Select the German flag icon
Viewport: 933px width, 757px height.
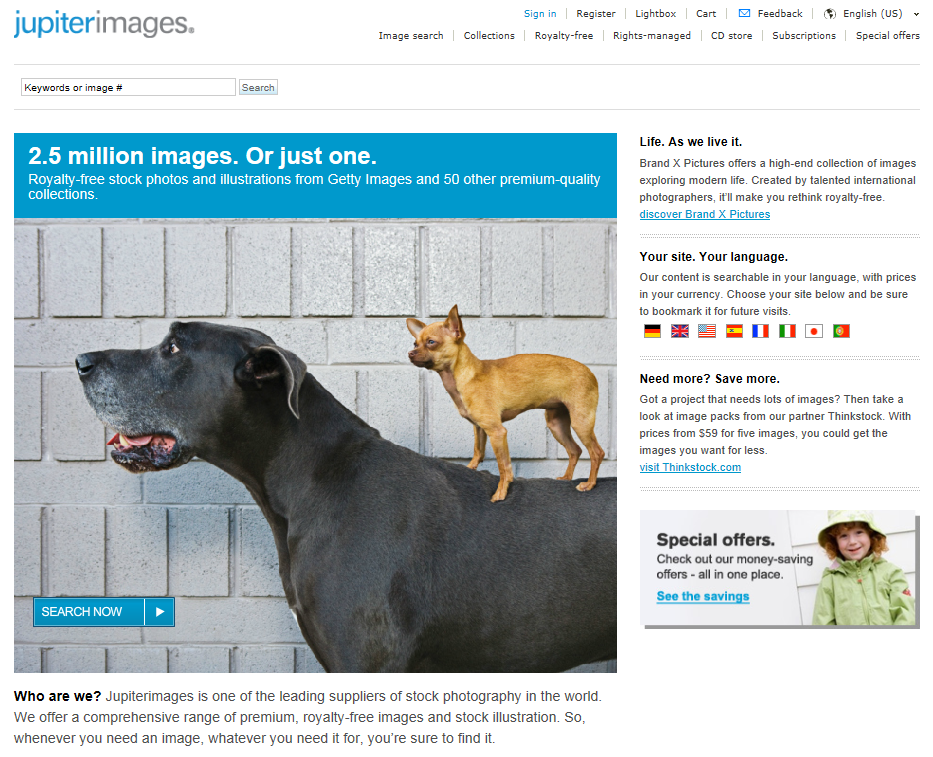652,331
